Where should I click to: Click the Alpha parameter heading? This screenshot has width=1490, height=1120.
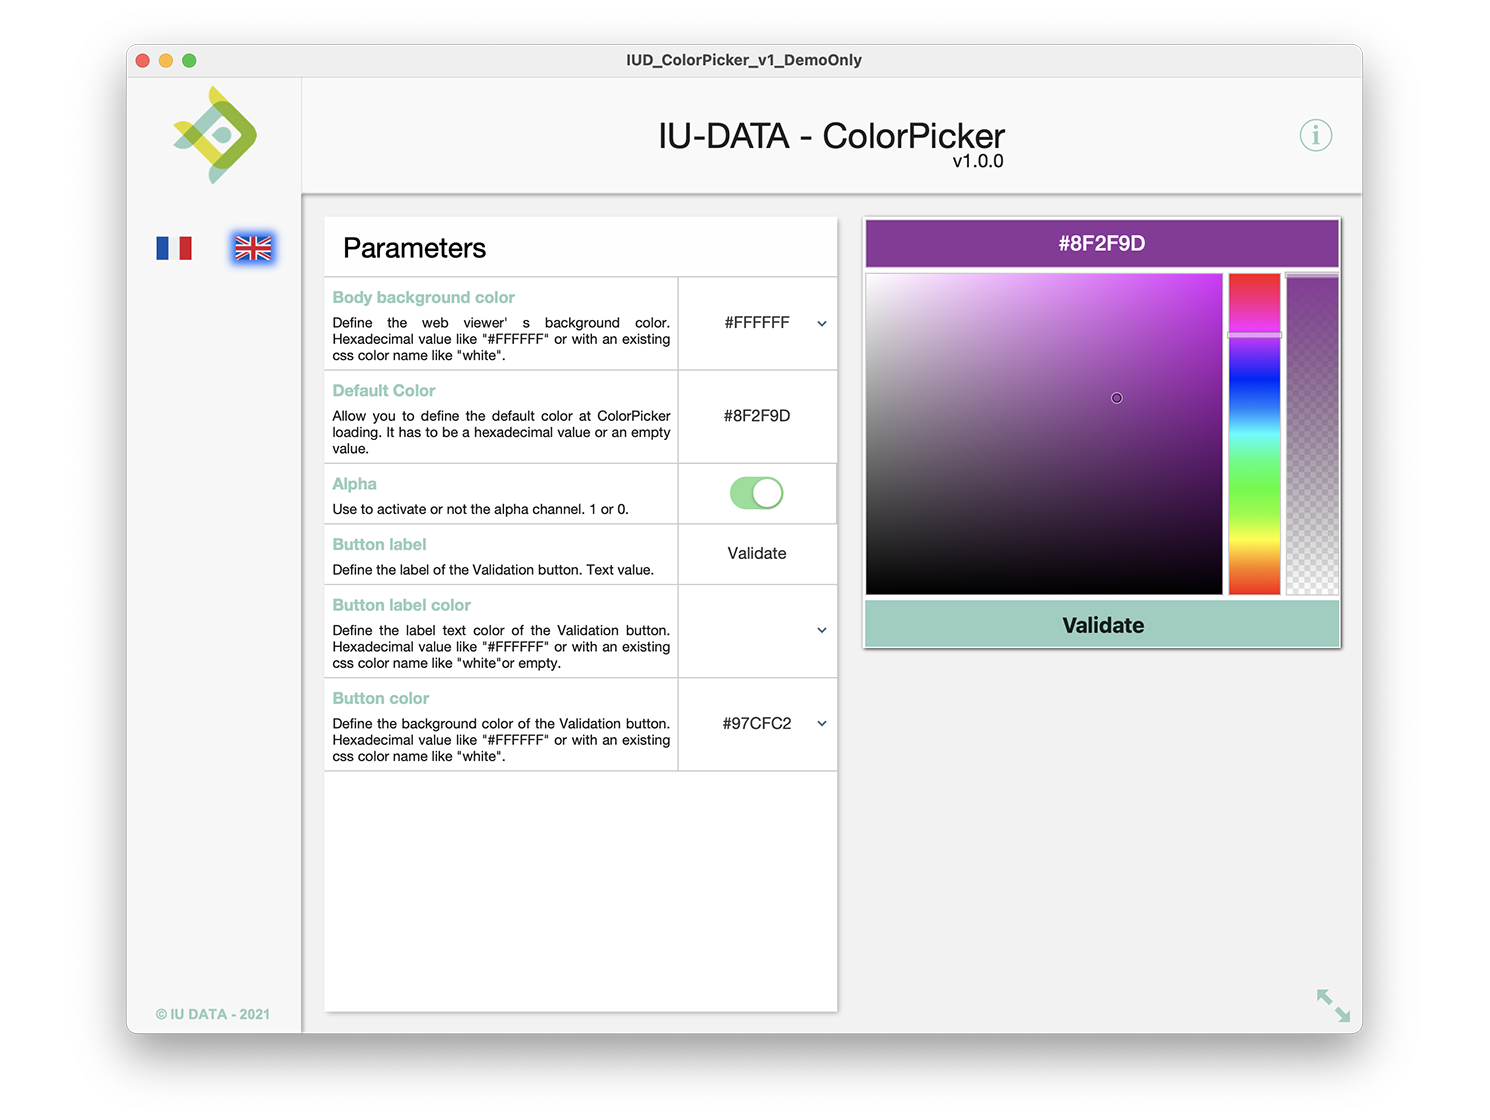(355, 484)
